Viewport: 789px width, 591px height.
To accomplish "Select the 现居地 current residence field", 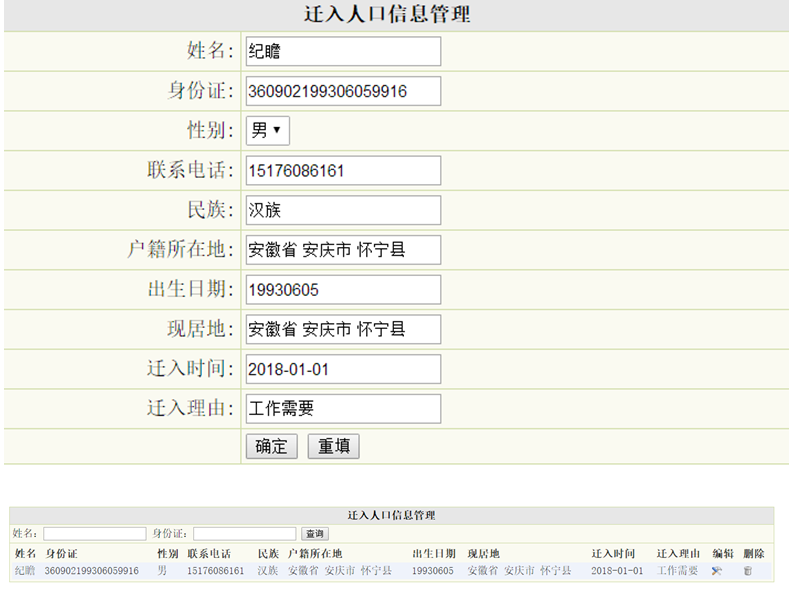I will coord(342,329).
